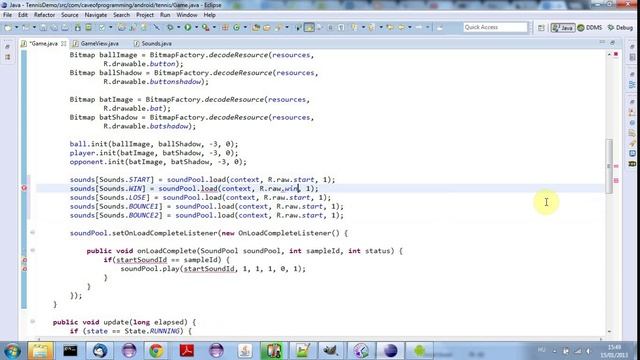640x360 pixels.
Task: Open the Command Prompt taskbar icon
Action: [70, 351]
